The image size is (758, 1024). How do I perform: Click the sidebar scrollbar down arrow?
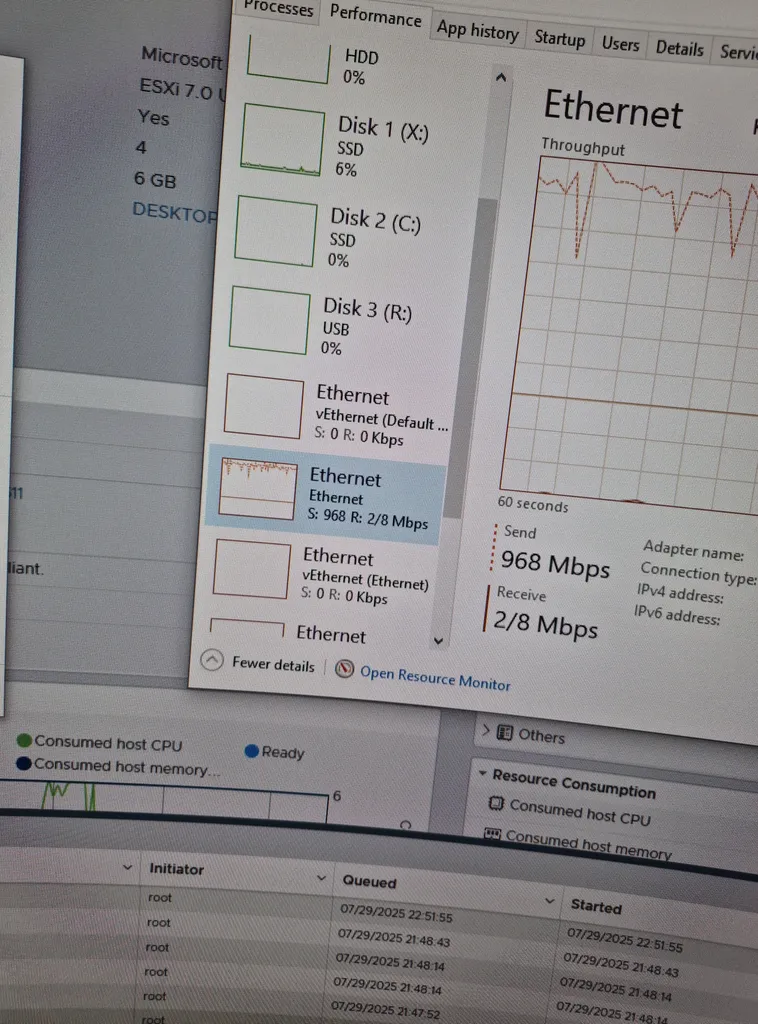(437, 640)
